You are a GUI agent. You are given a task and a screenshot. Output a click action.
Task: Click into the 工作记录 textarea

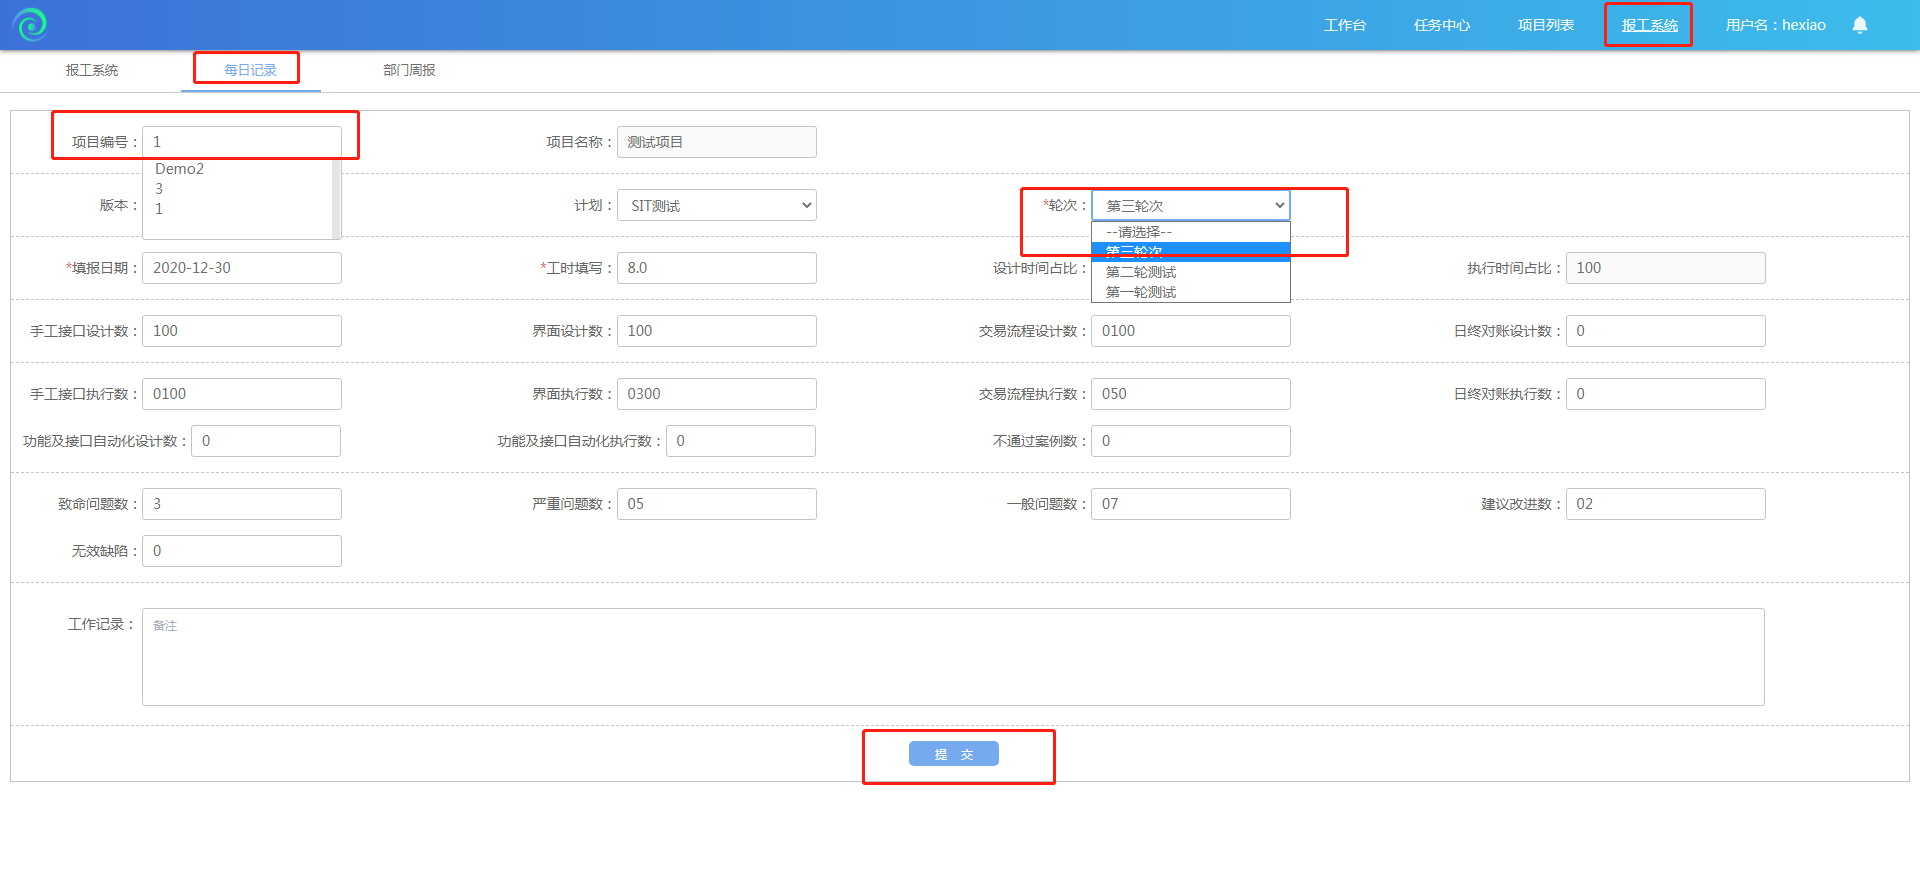pos(952,657)
